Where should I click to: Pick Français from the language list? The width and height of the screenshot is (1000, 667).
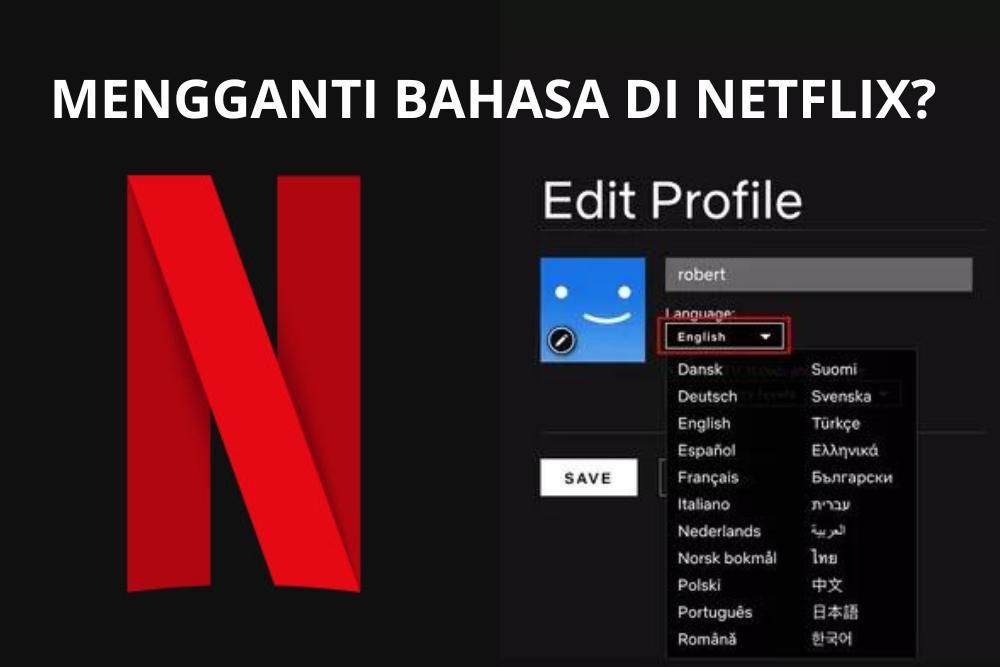[708, 478]
